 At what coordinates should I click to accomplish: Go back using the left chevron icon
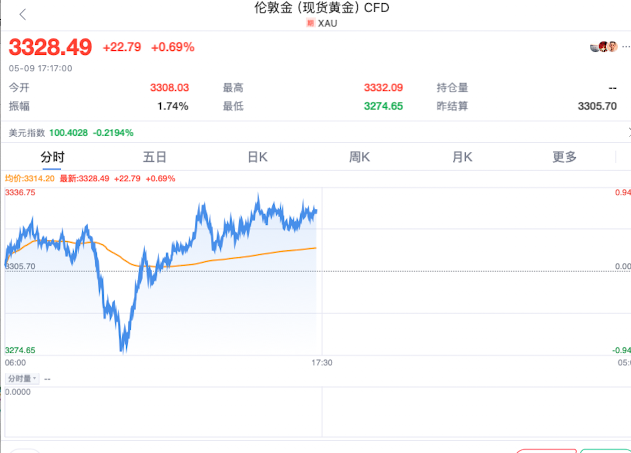[23, 15]
